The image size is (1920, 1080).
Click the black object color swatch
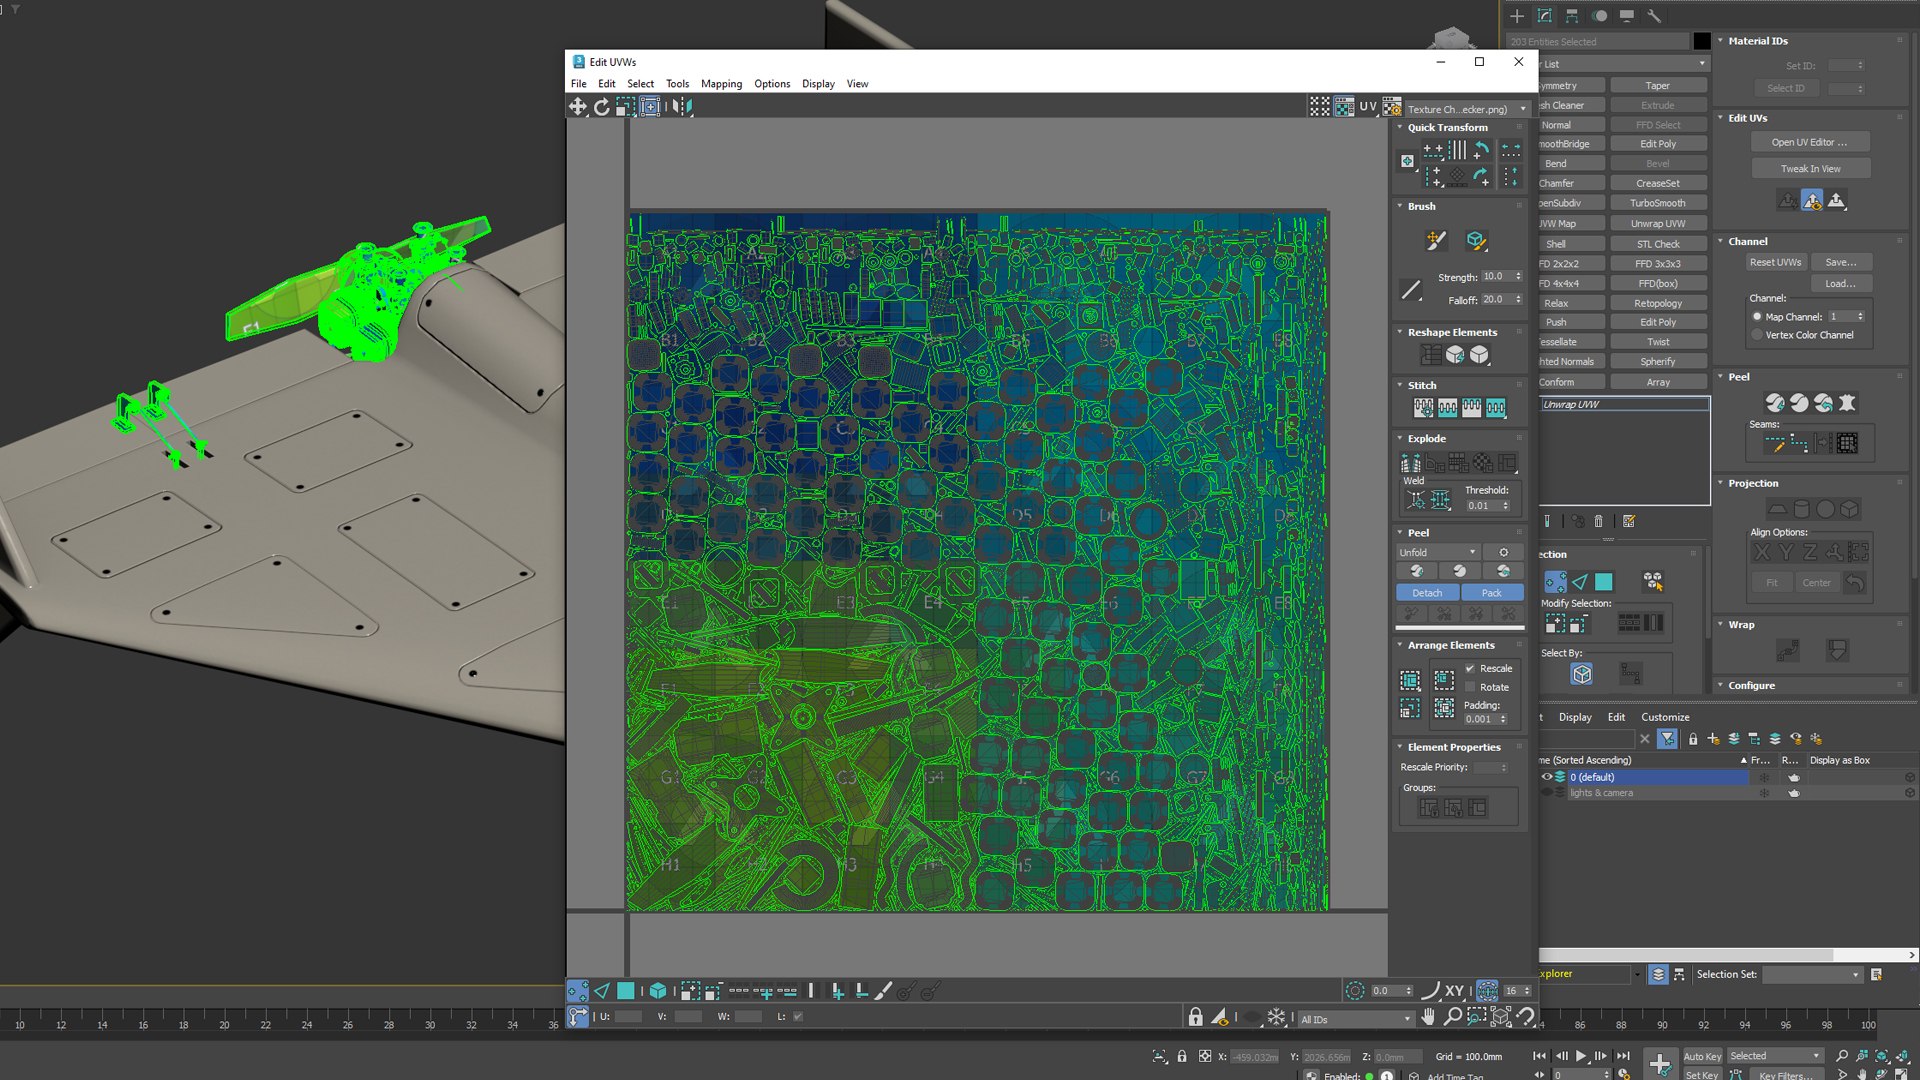(1702, 41)
